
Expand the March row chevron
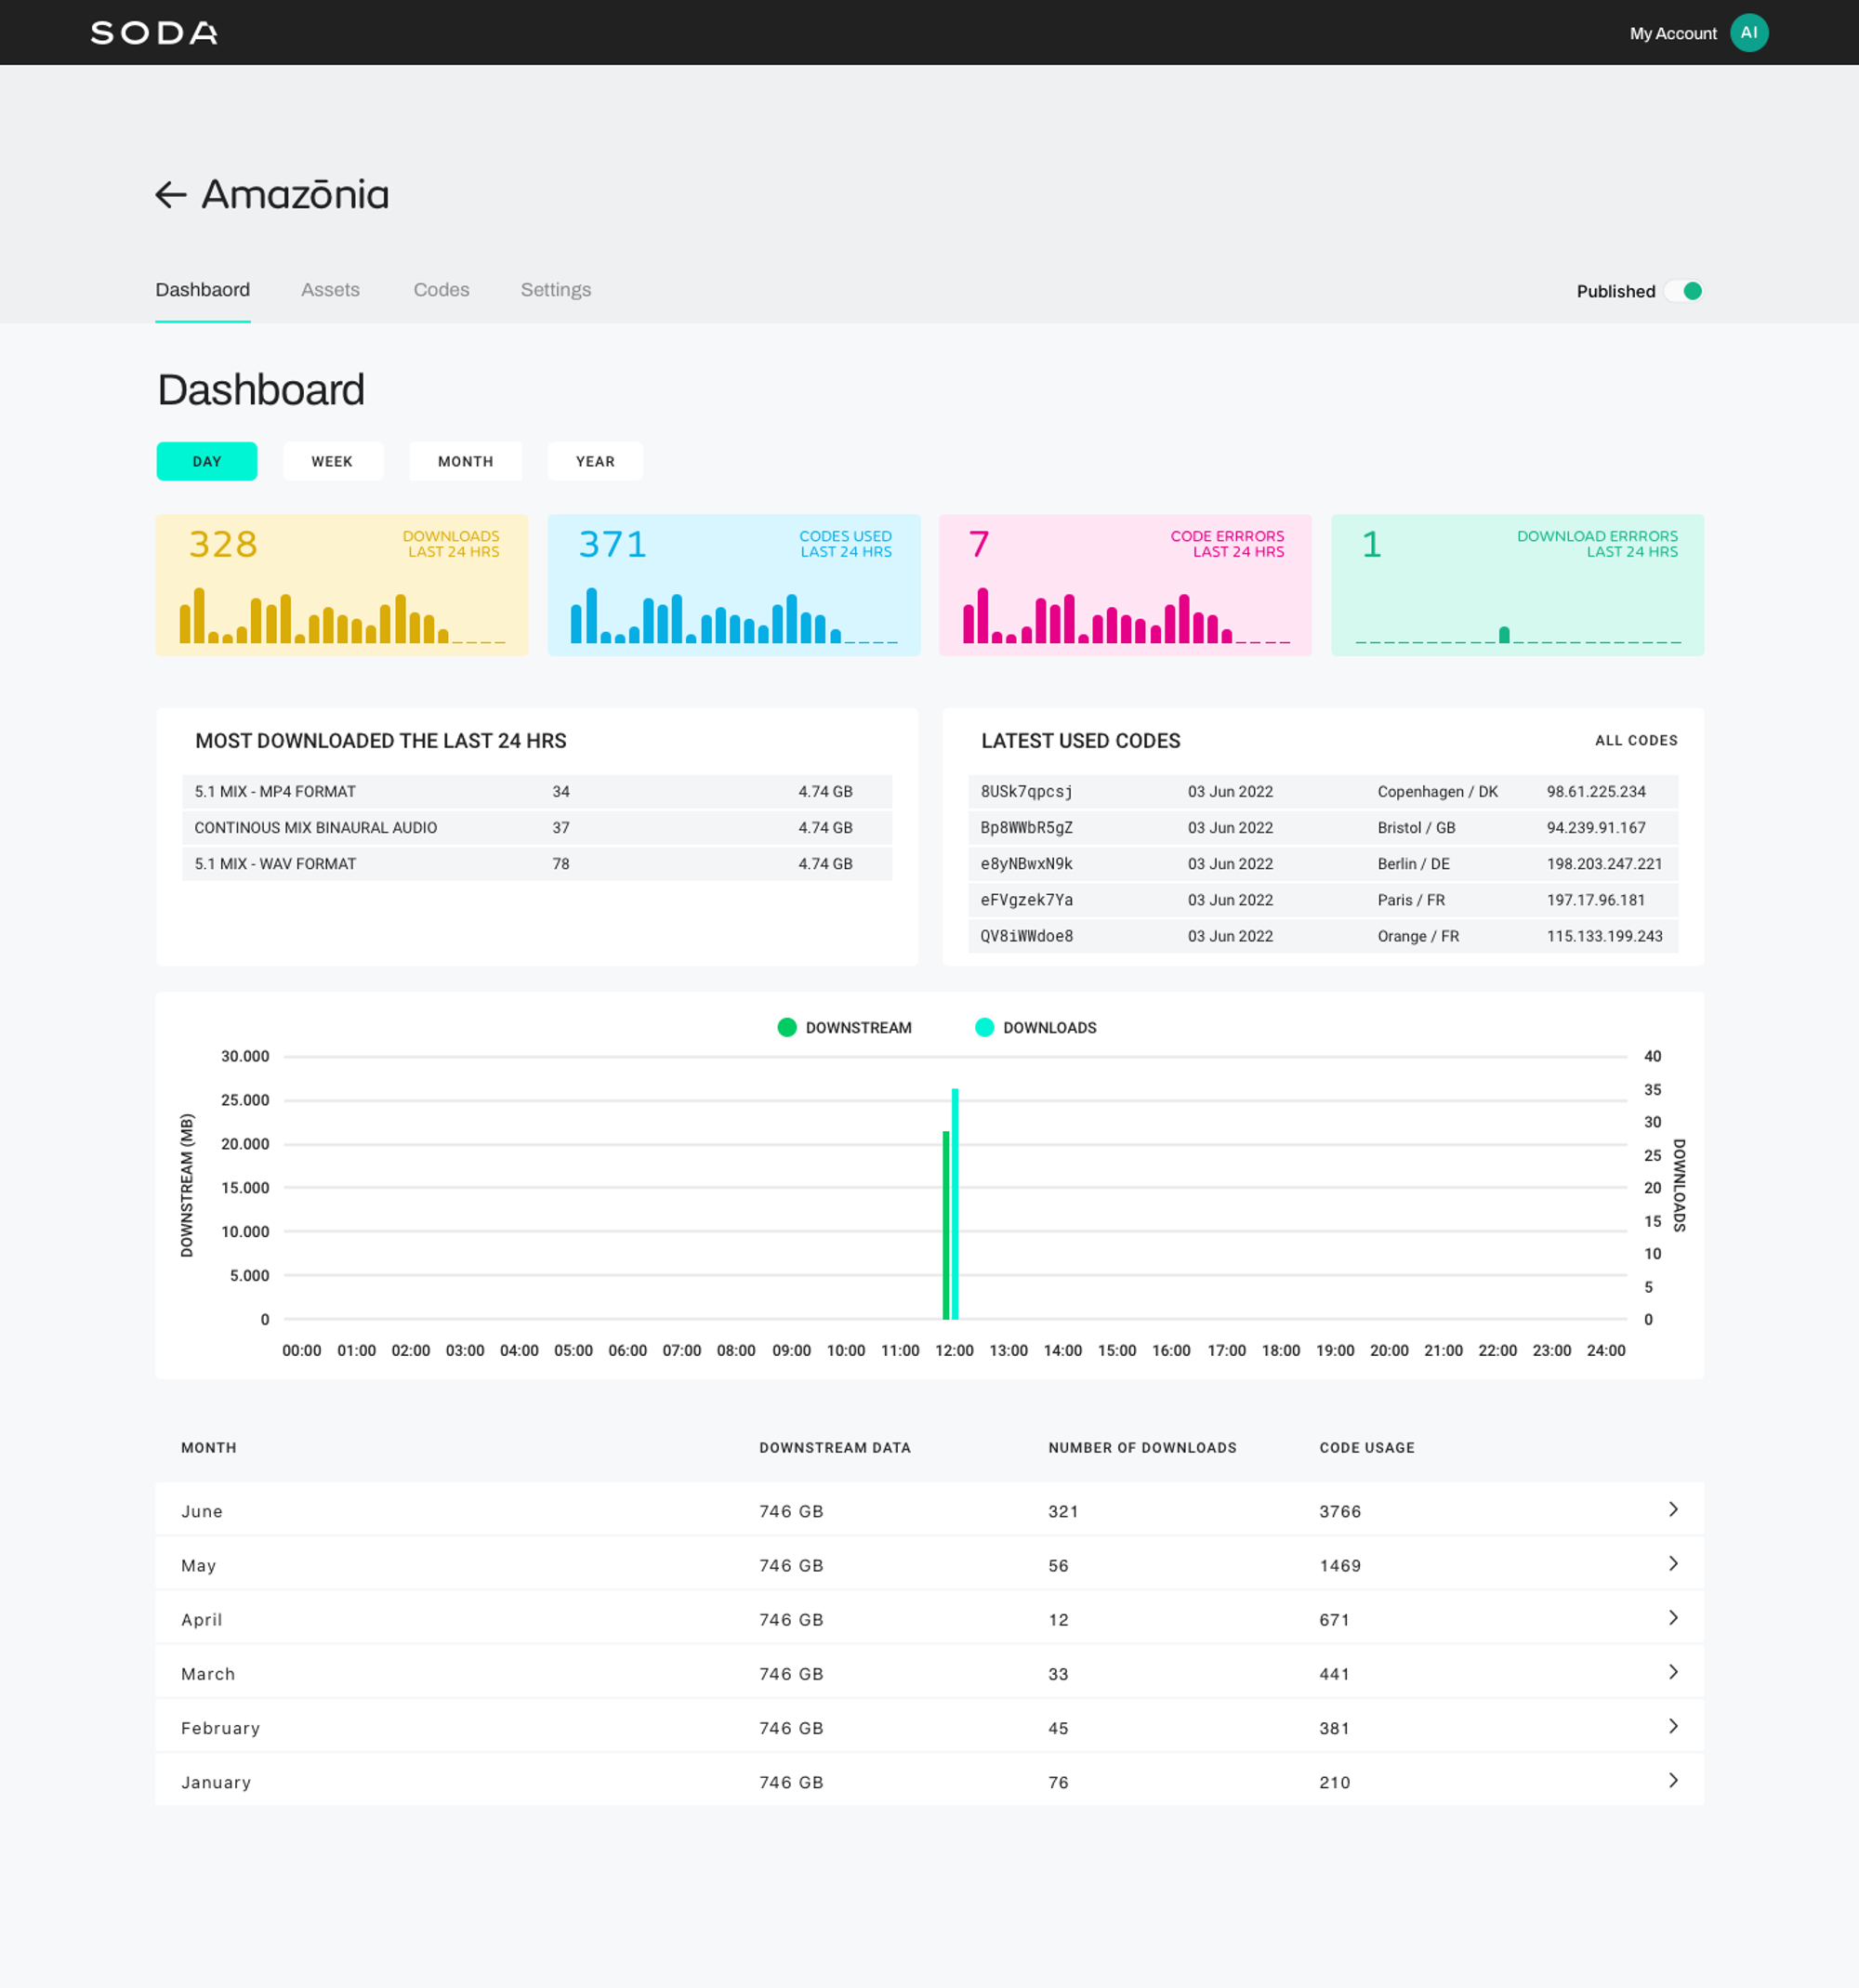1673,1671
